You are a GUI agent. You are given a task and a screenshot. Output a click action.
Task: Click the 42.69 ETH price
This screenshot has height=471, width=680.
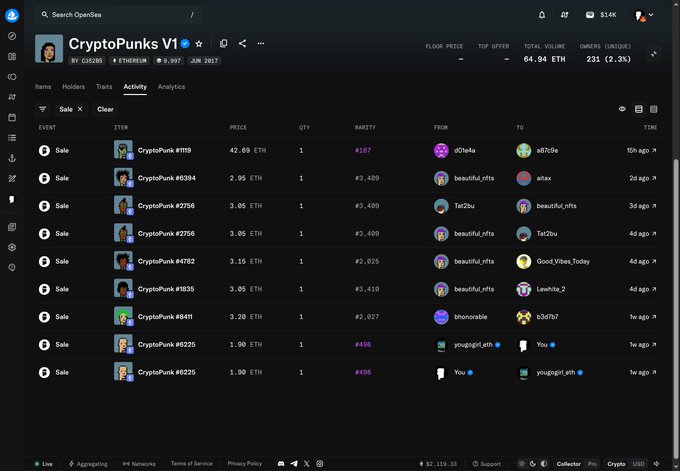click(x=248, y=150)
